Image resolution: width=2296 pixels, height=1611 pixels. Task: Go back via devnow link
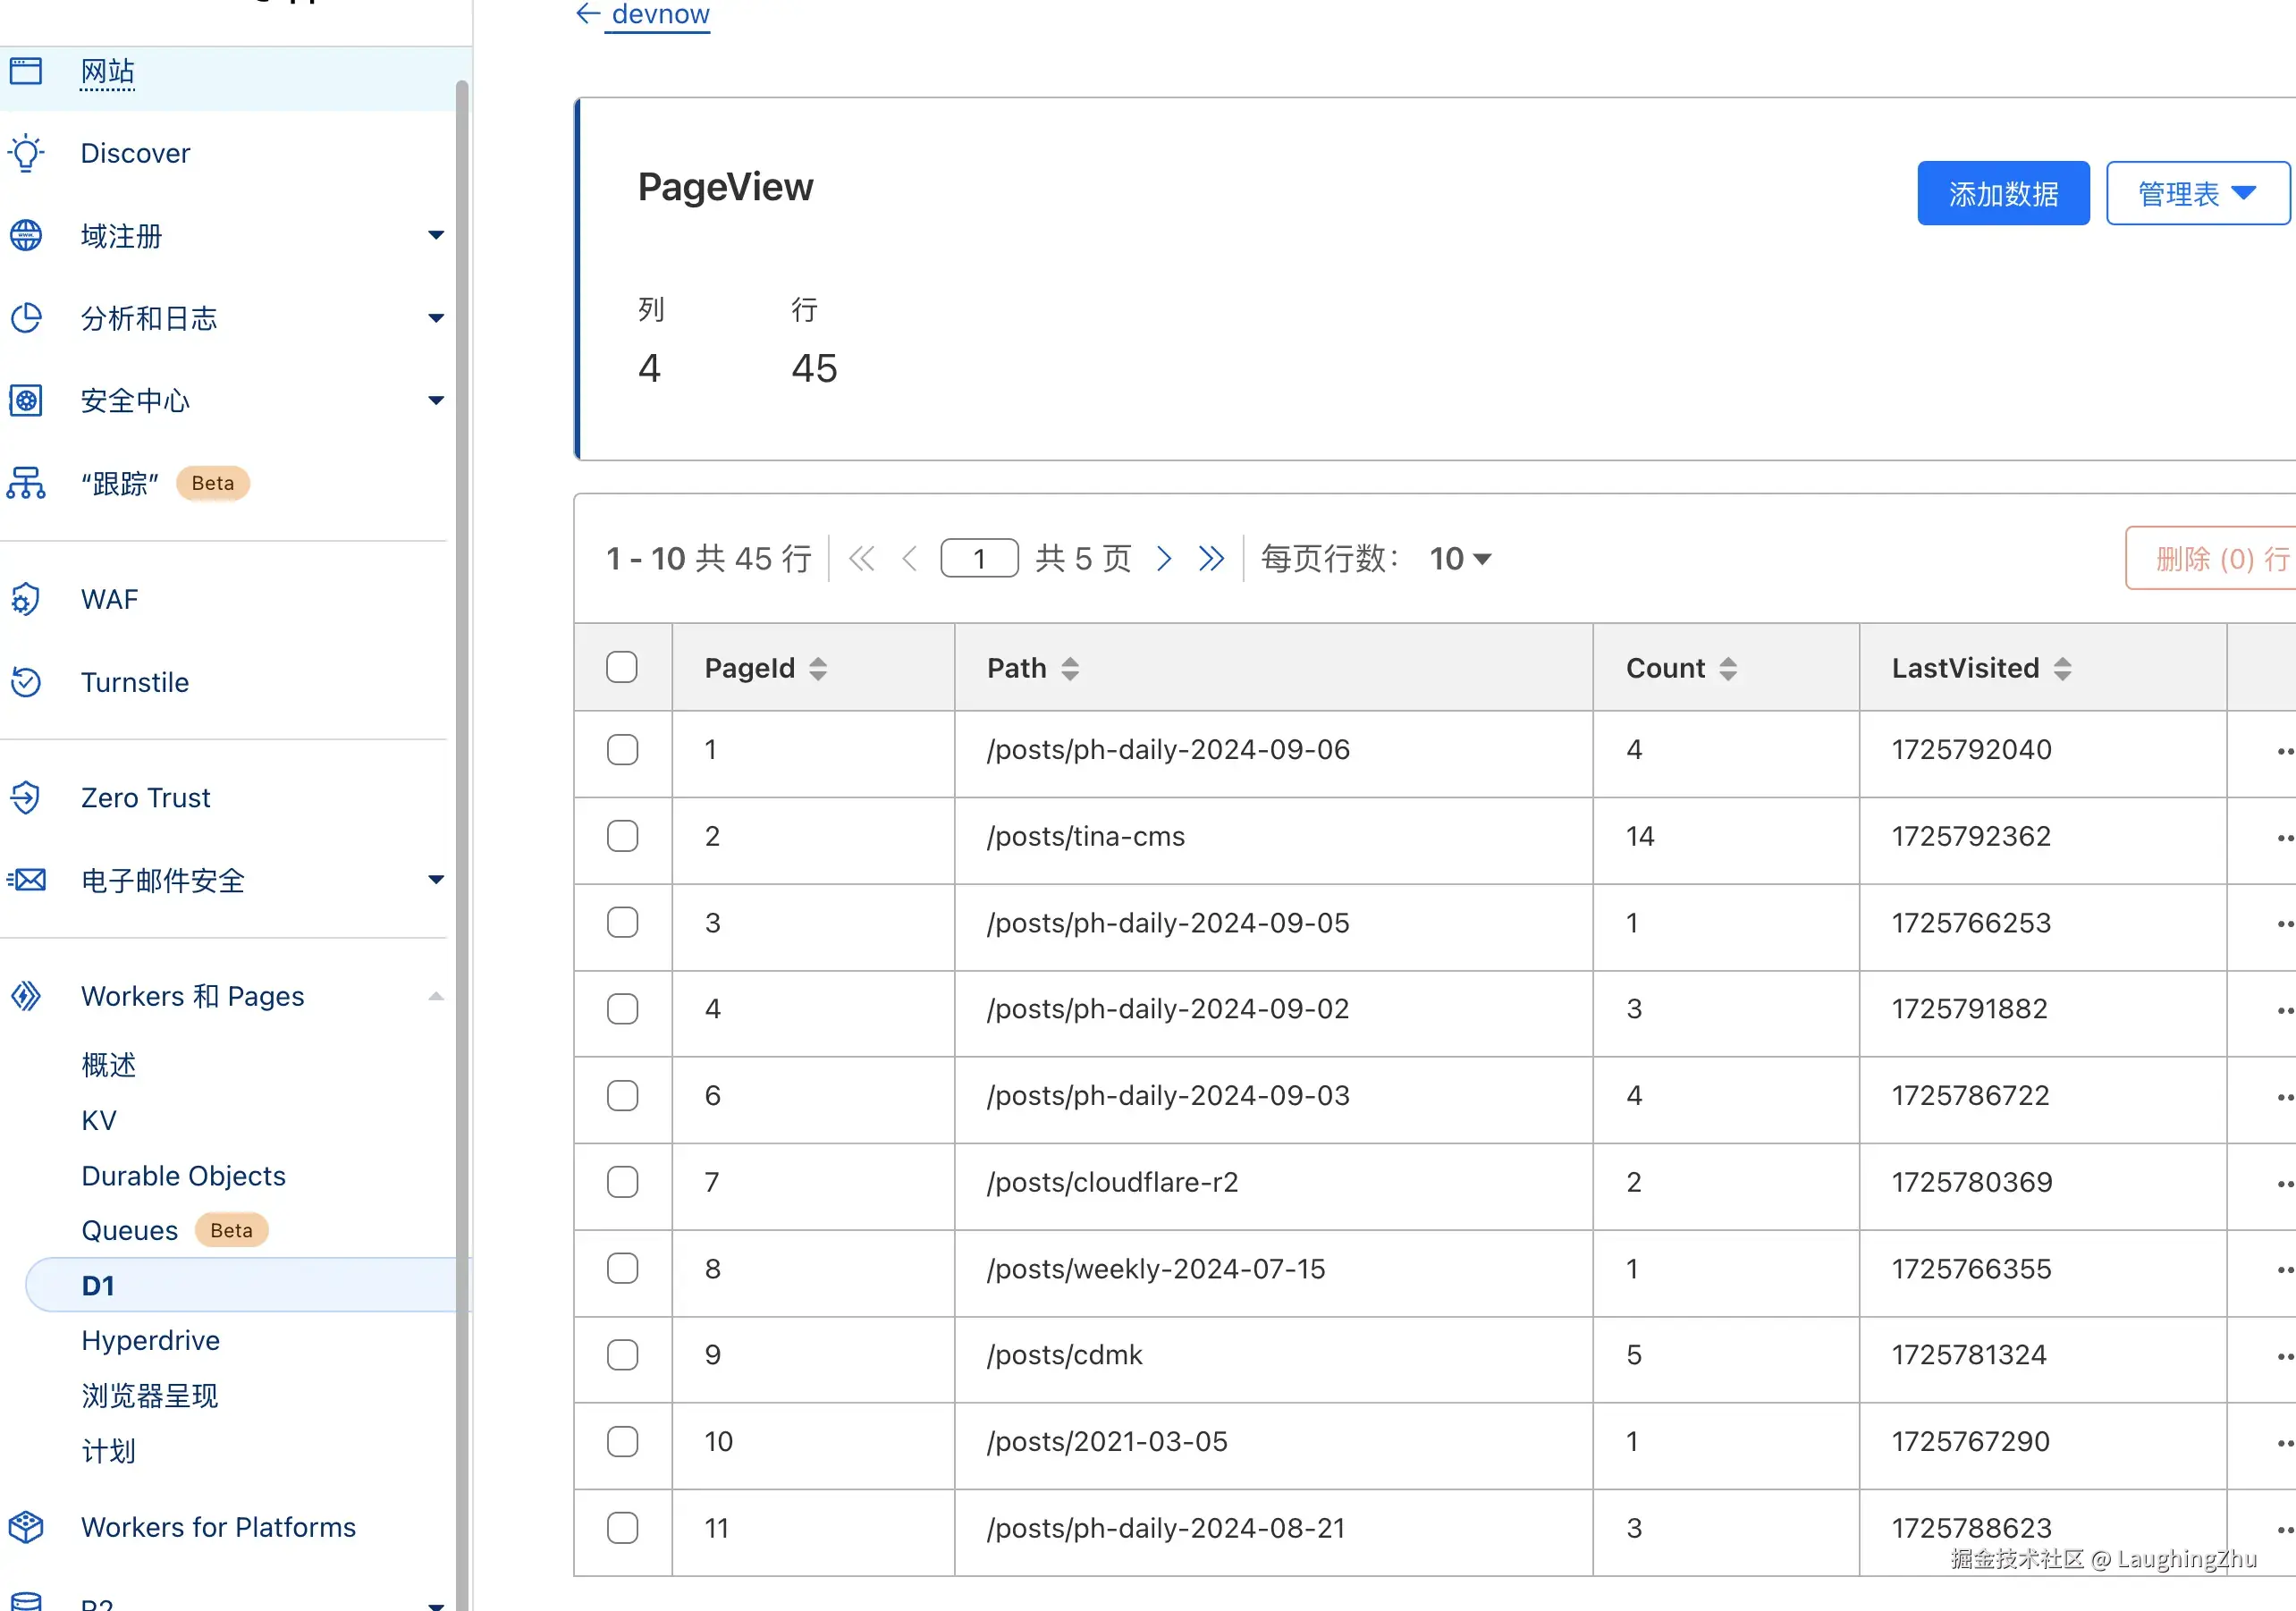pyautogui.click(x=659, y=14)
